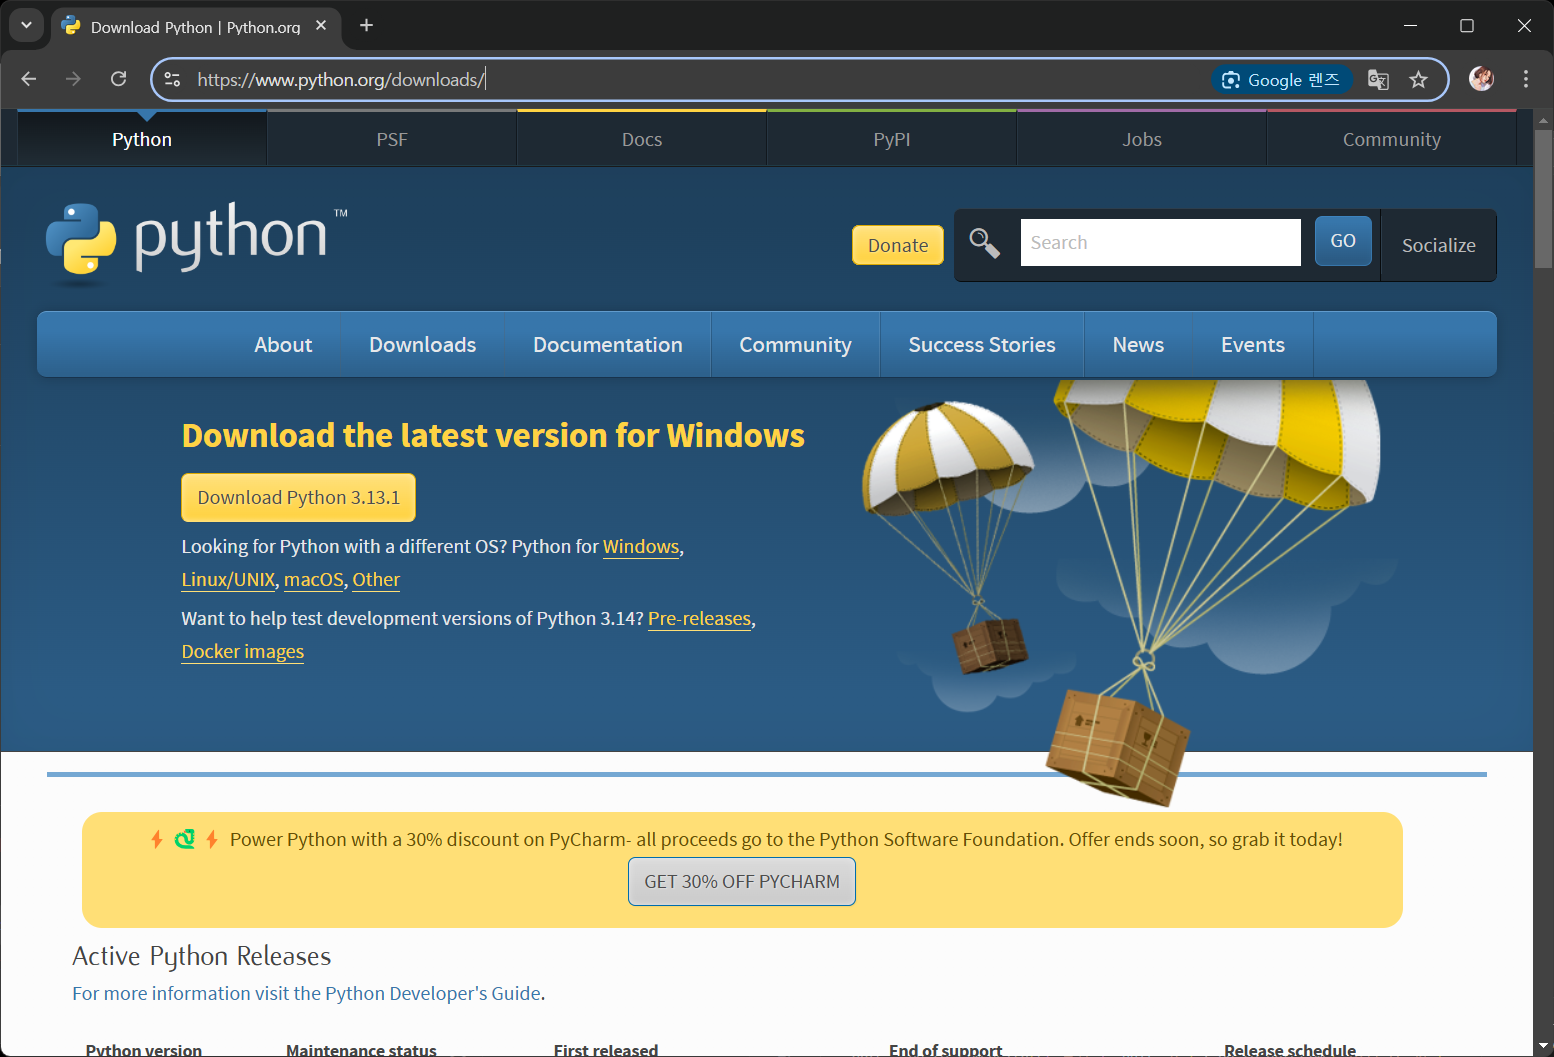1554x1057 pixels.
Task: Follow the Linux/UNIX link
Action: tap(228, 580)
